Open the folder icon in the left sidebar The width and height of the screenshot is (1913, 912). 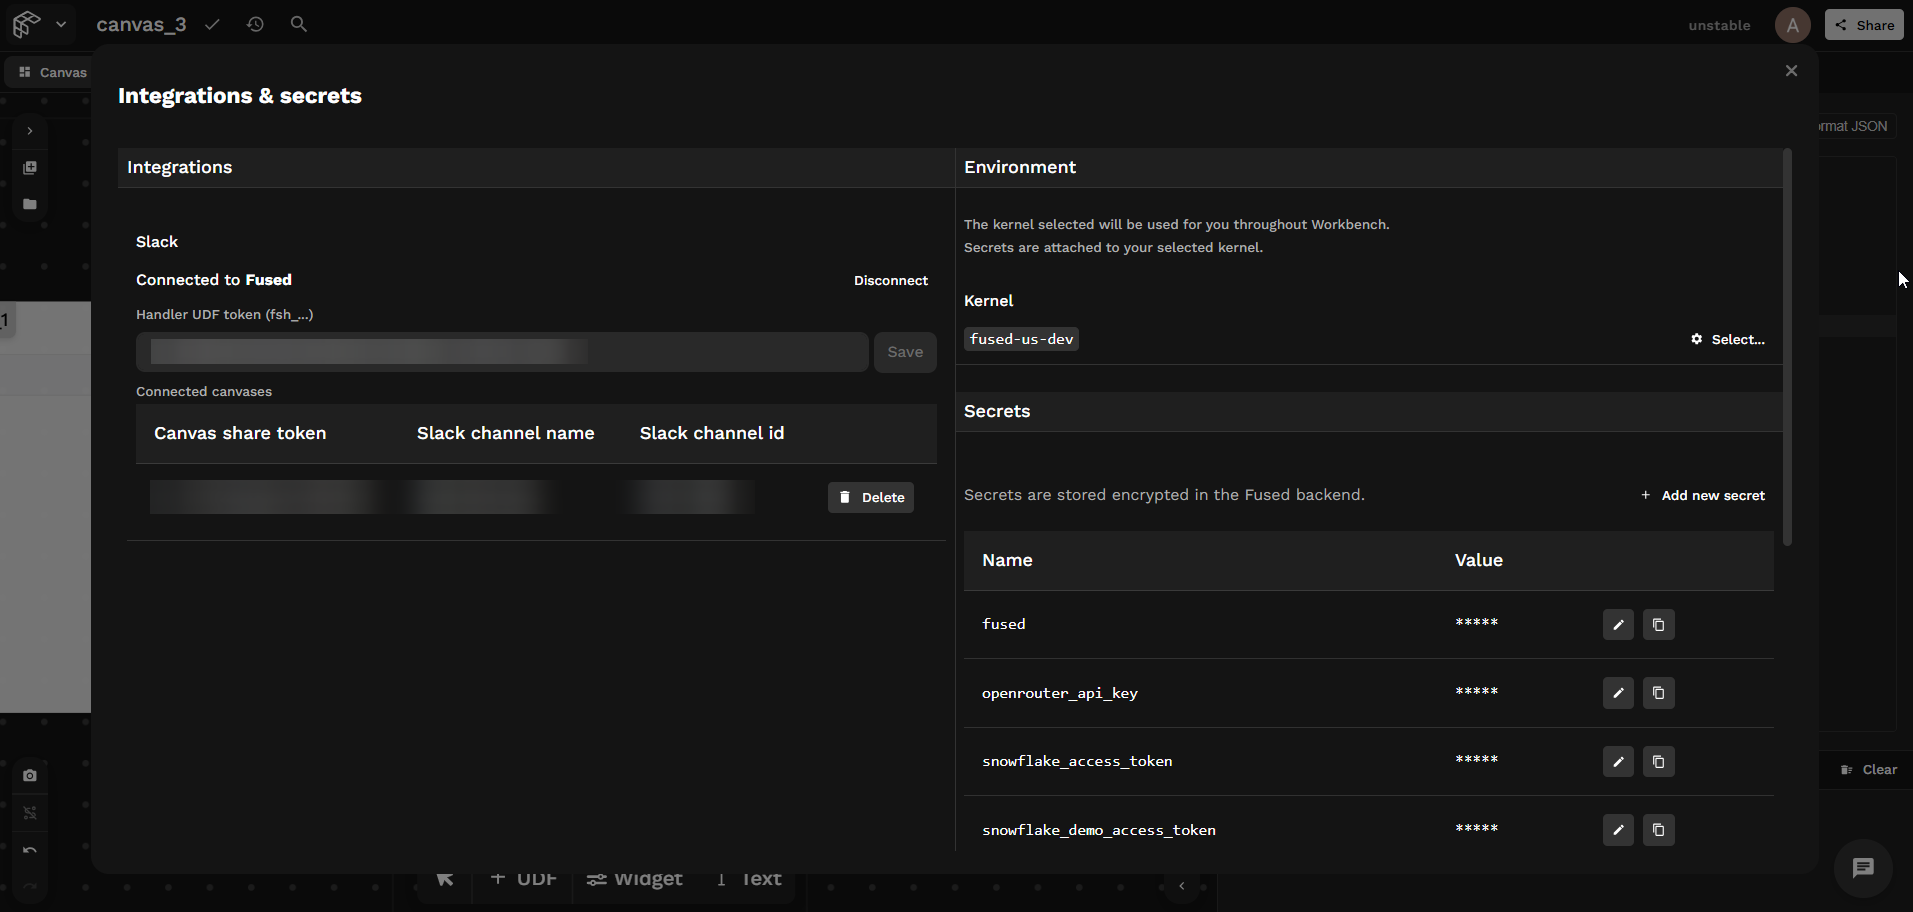(29, 204)
